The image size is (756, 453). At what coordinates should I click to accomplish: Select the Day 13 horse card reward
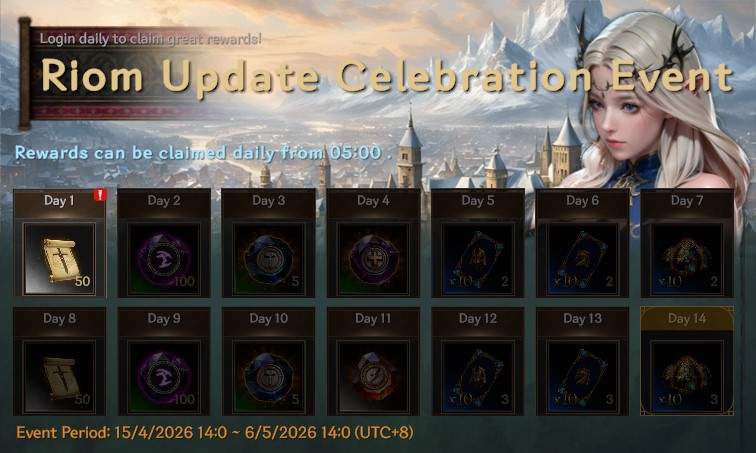tap(582, 377)
